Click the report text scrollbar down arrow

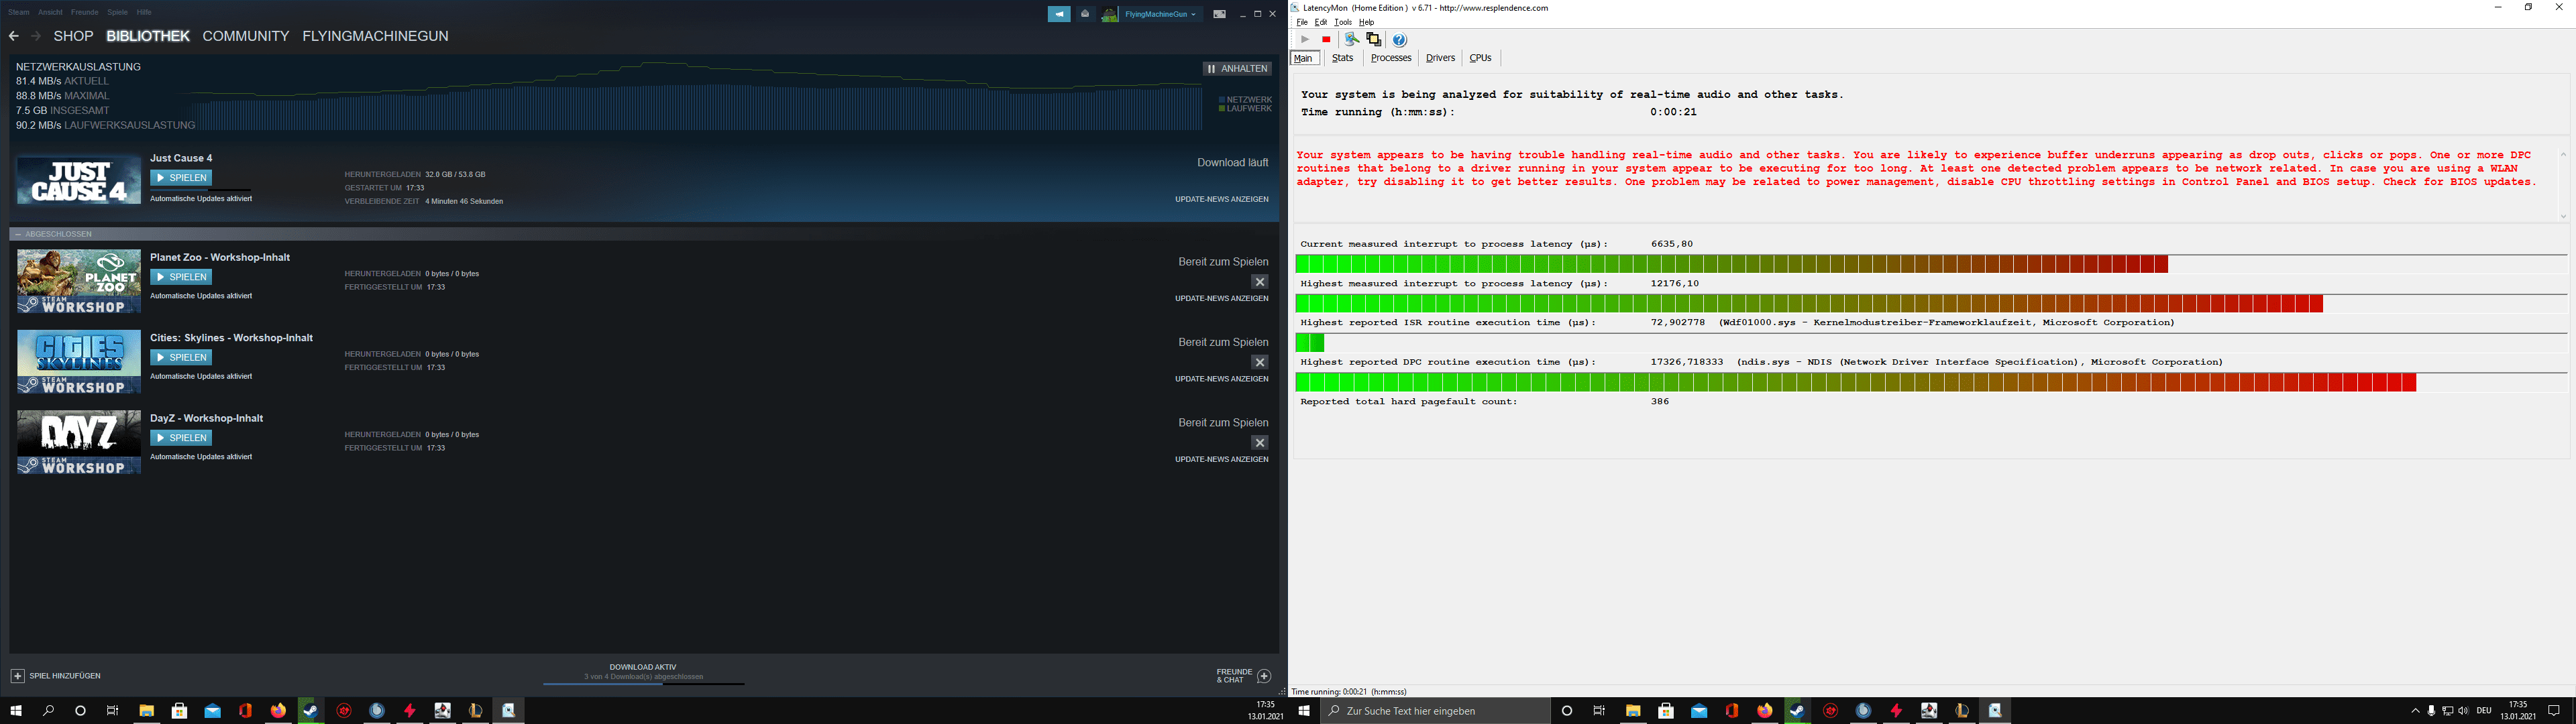pyautogui.click(x=2563, y=216)
